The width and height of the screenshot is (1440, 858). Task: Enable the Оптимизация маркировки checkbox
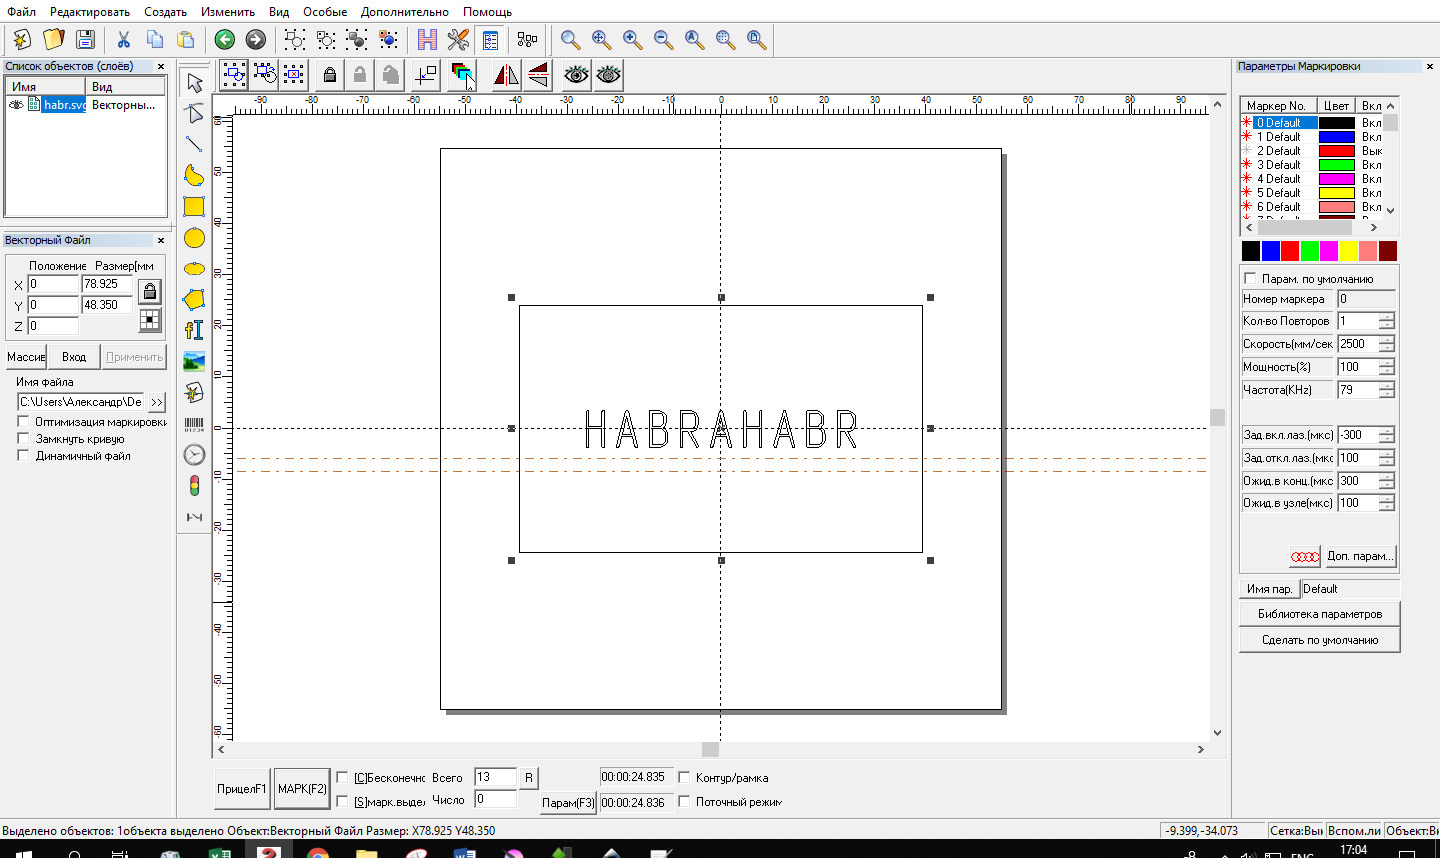pos(24,422)
